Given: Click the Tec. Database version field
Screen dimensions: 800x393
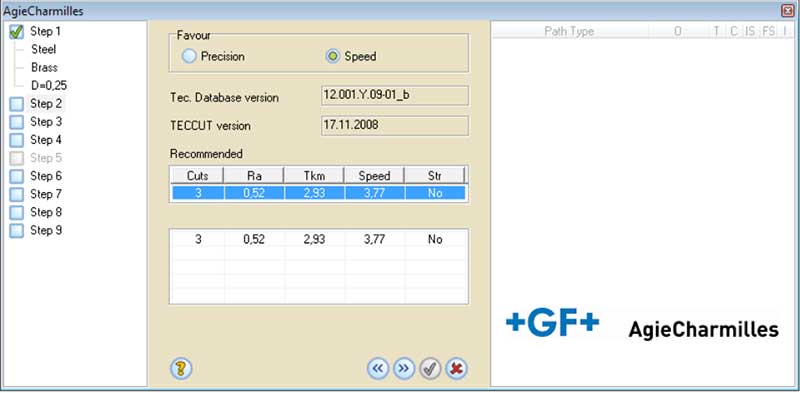Looking at the screenshot, I should (395, 95).
